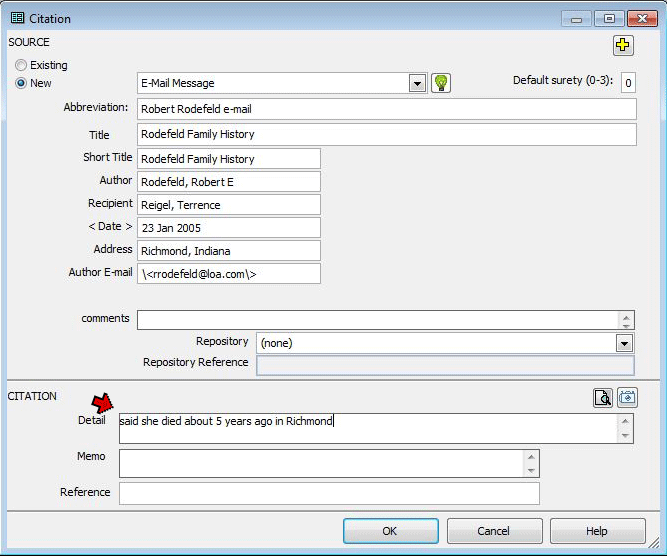This screenshot has width=667, height=556.
Task: Click the Repository Reference field
Action: pyautogui.click(x=445, y=365)
